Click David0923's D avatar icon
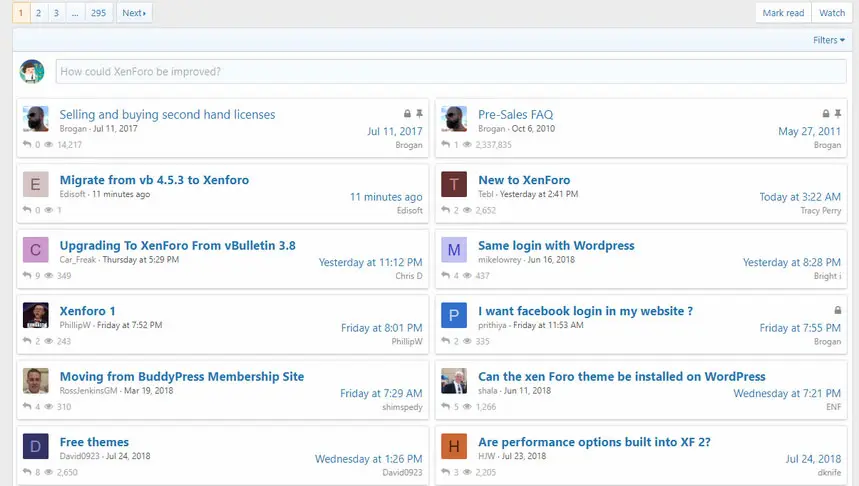The height and width of the screenshot is (486, 859). (x=36, y=446)
